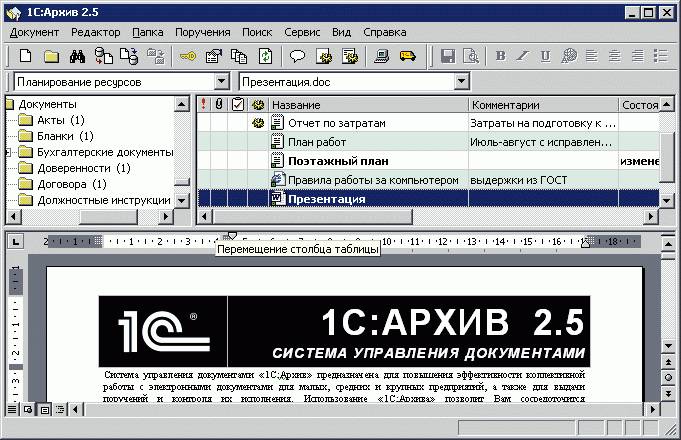Toggle underline formatting
Viewport: 681px width, 440px height.
(545, 56)
